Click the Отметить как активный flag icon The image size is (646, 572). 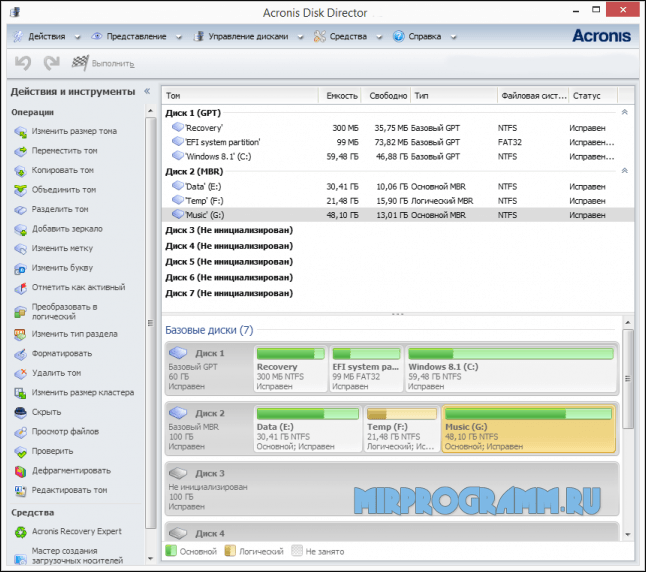20,288
